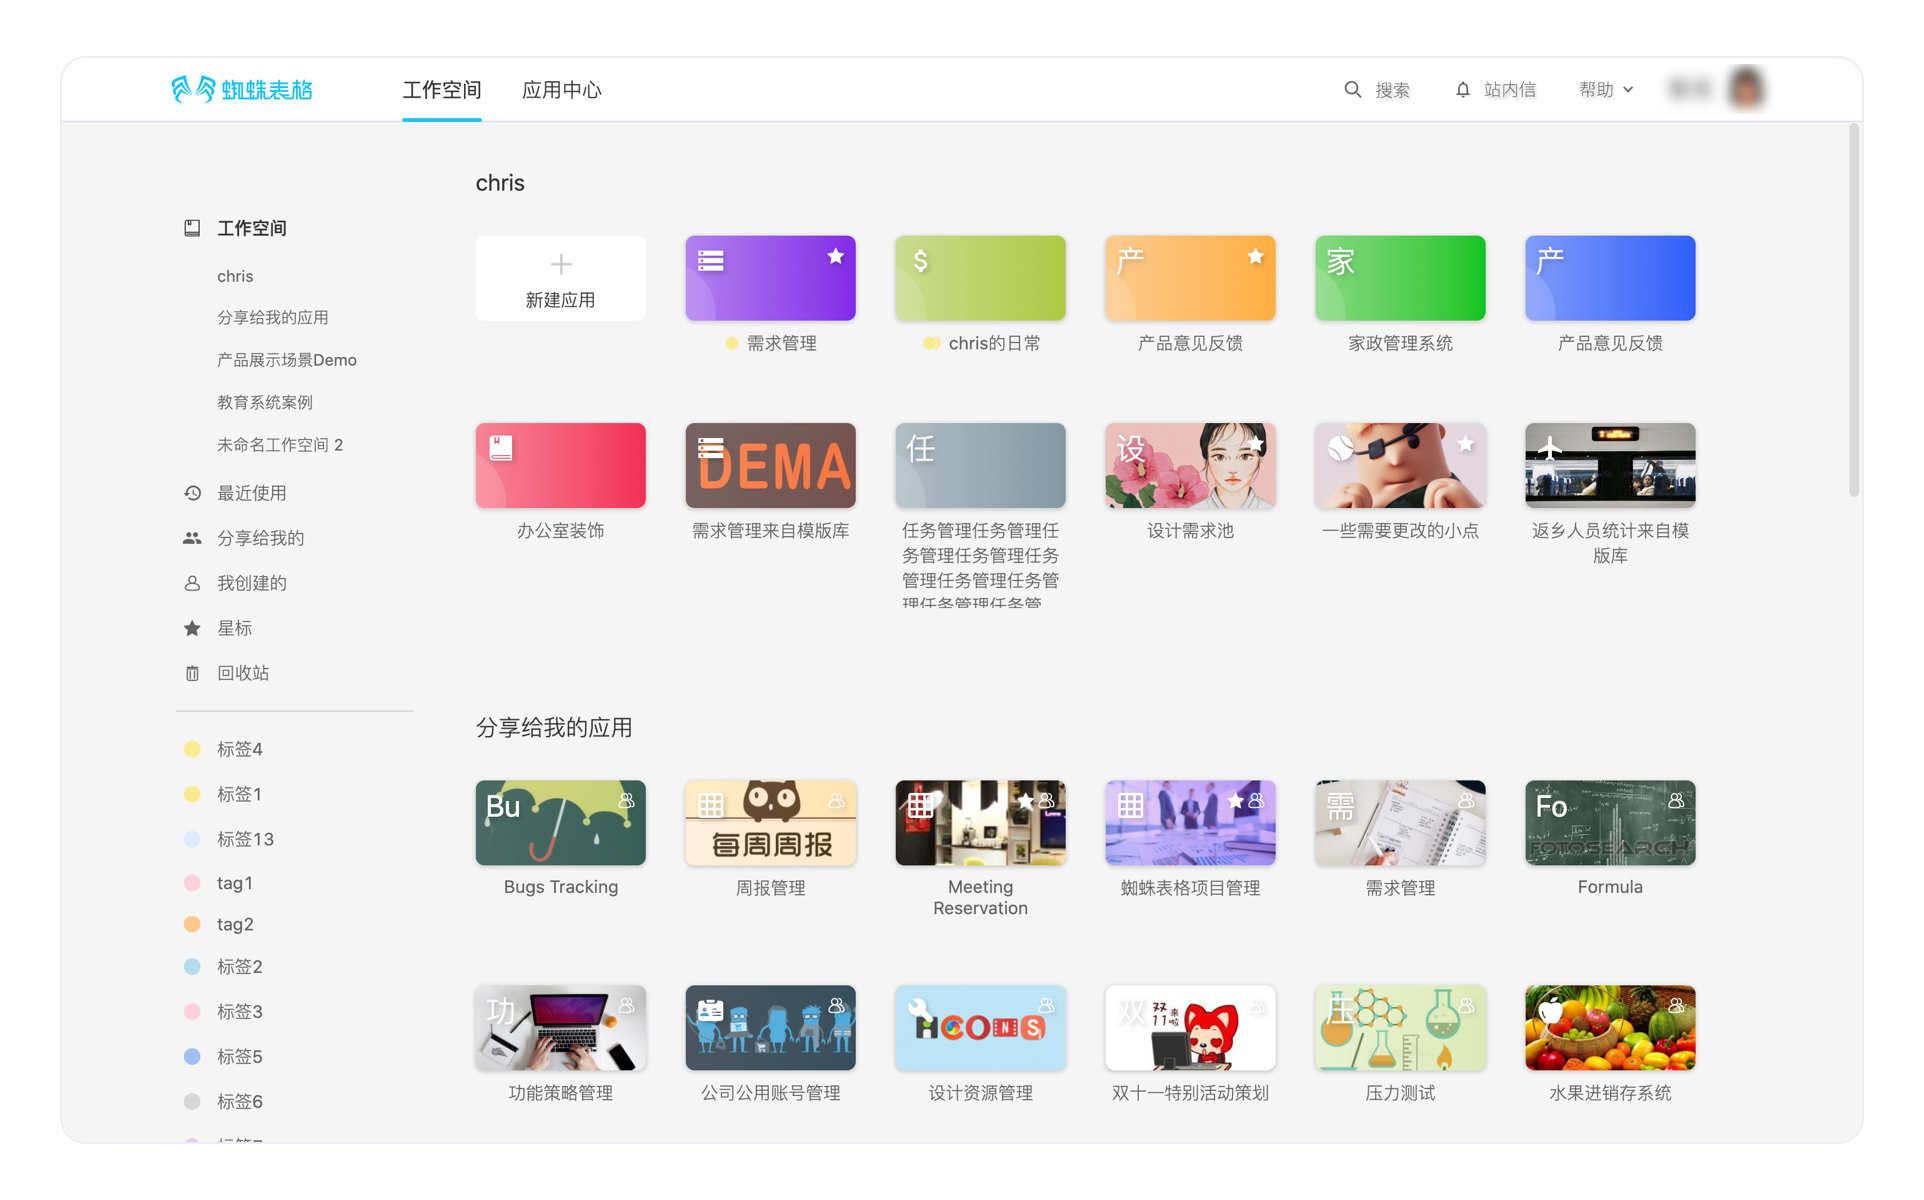This screenshot has height=1200, width=1924.
Task: Click shared-users icon on Formula card
Action: click(1676, 801)
